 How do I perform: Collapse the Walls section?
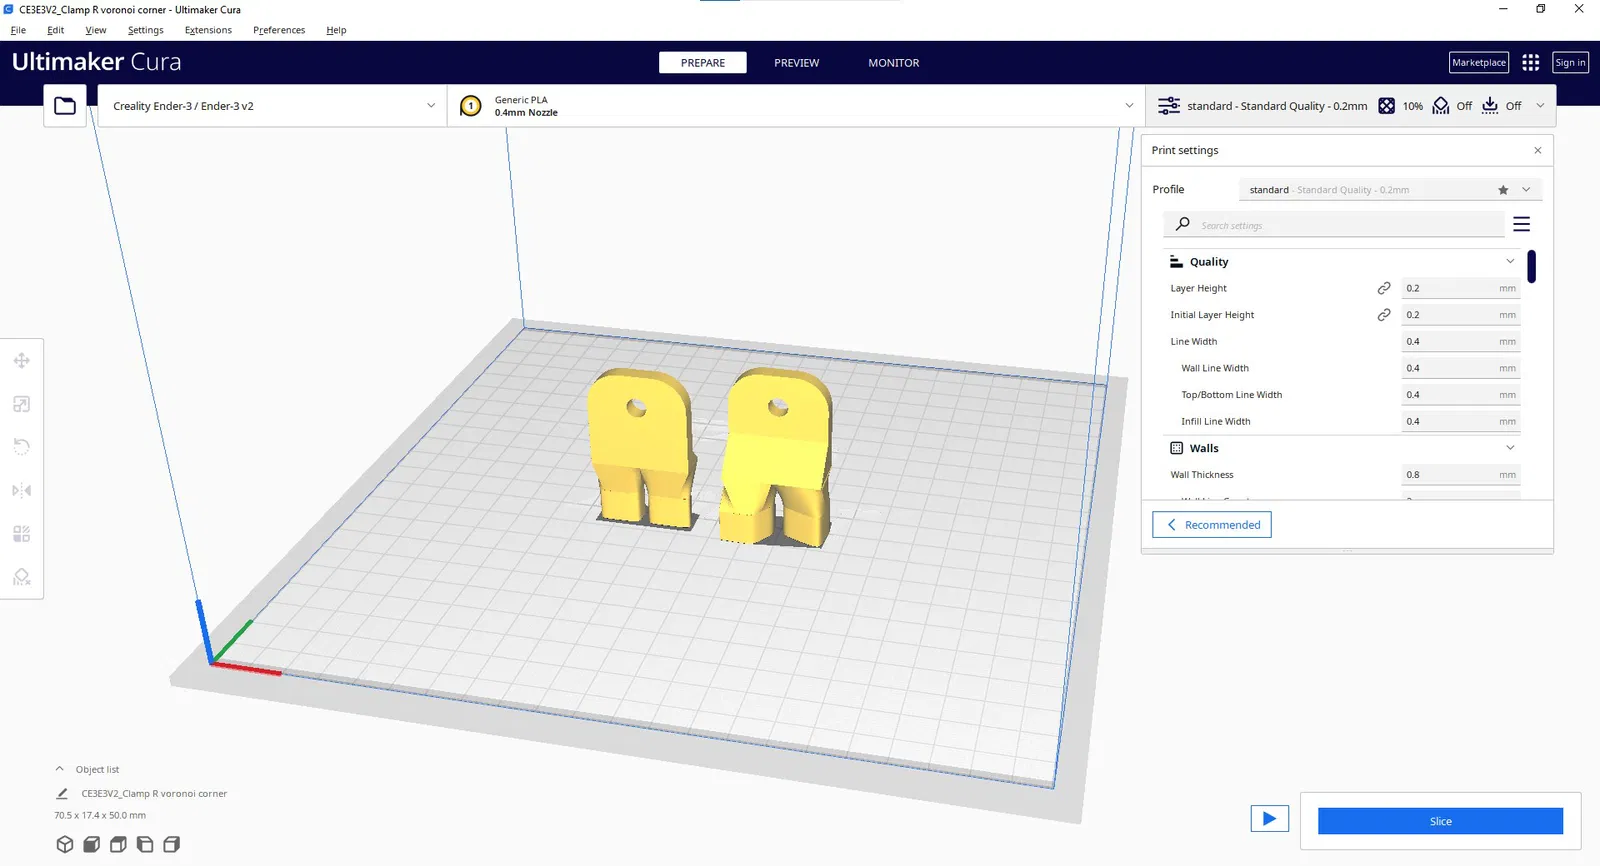pos(1510,448)
